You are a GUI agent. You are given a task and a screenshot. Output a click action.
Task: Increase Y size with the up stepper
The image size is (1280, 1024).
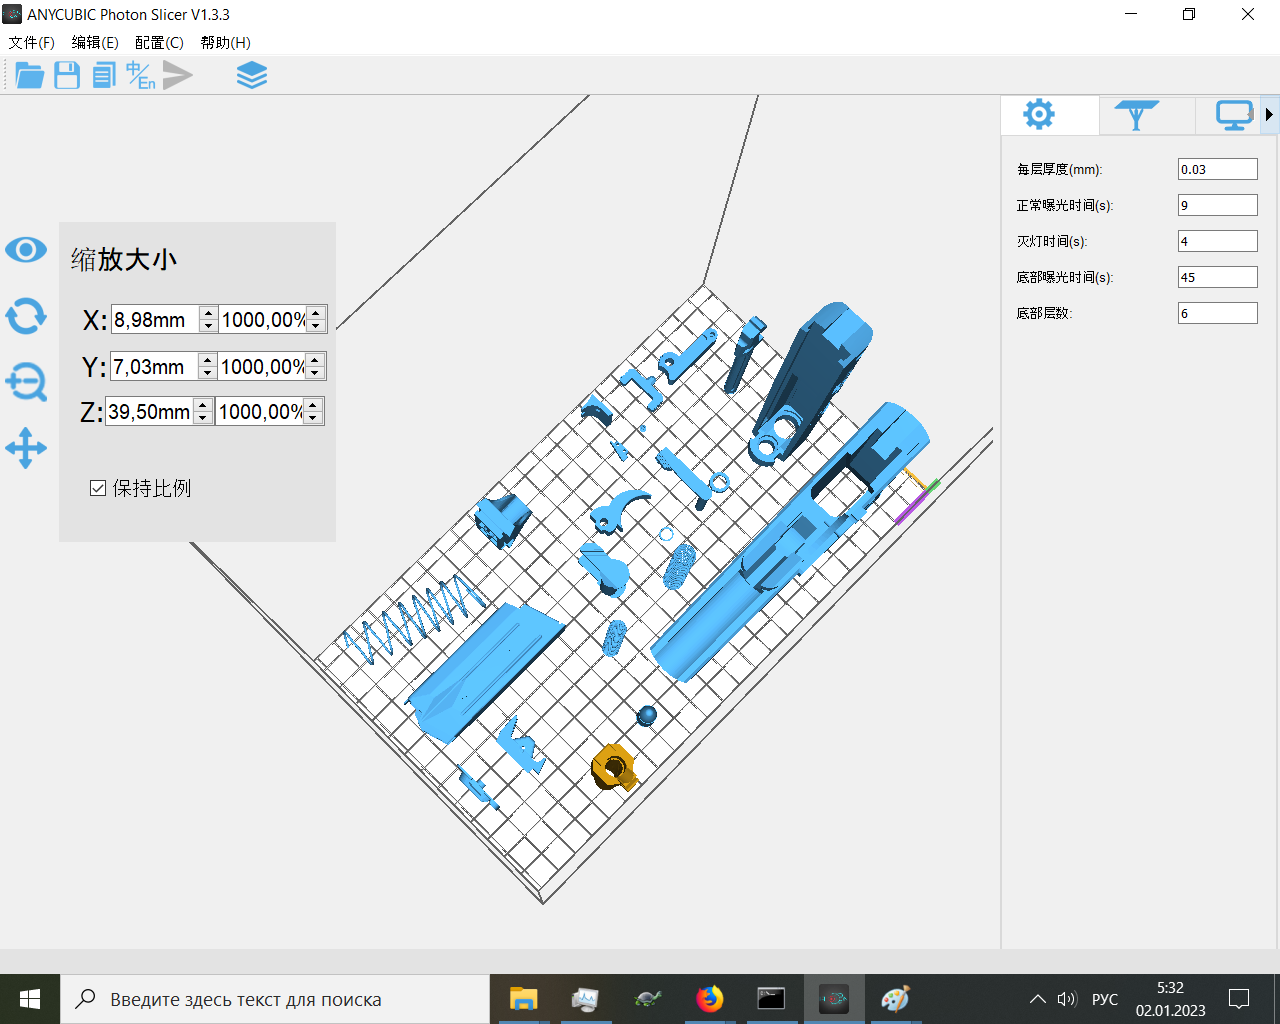click(x=207, y=360)
